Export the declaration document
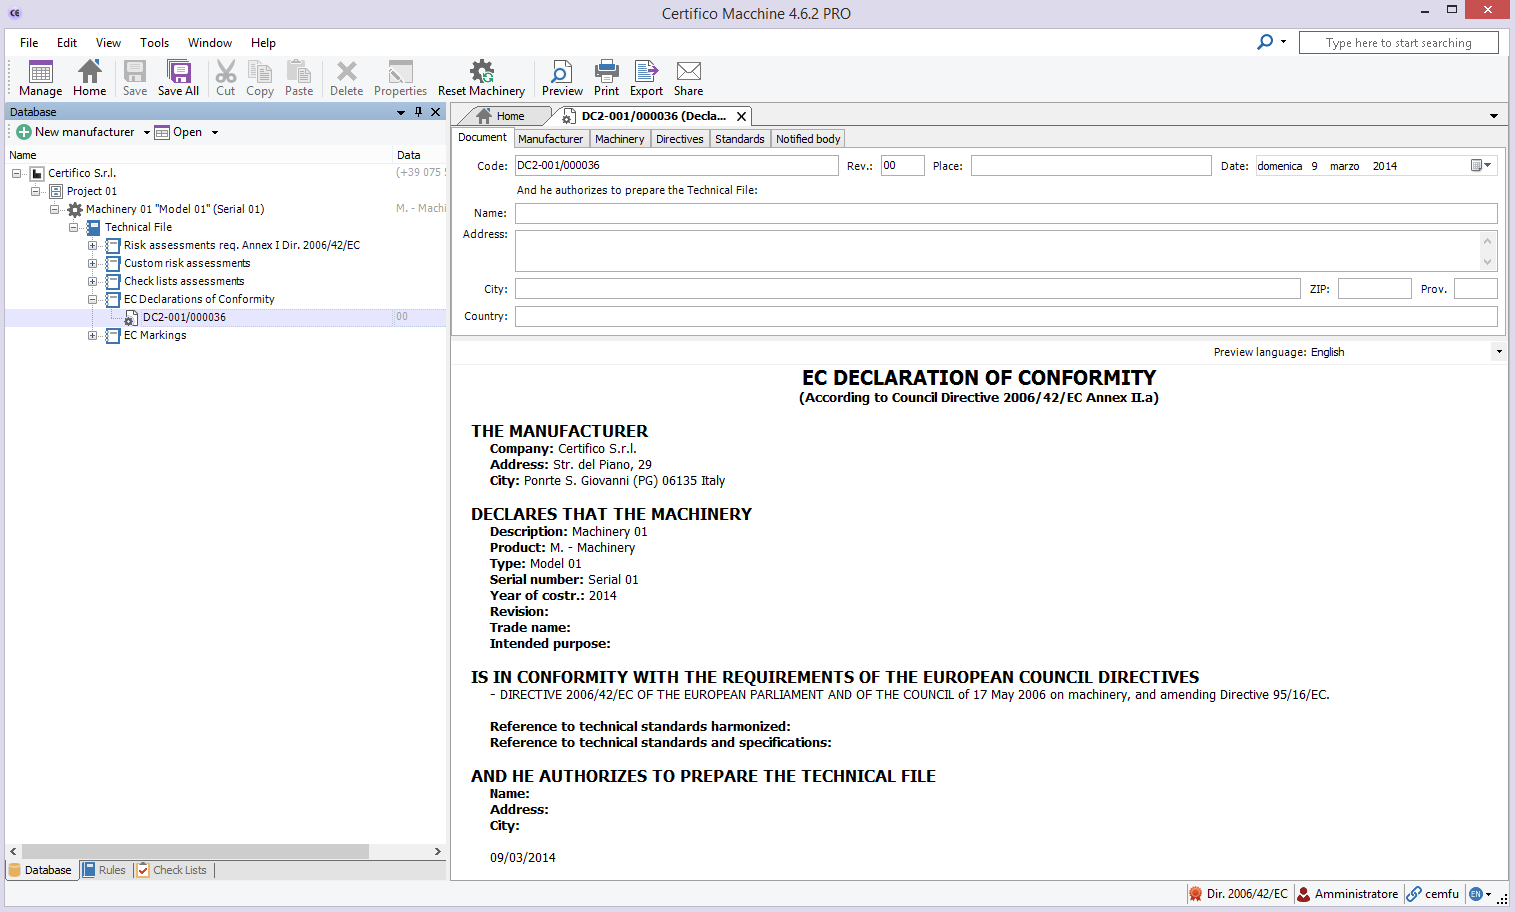Image resolution: width=1515 pixels, height=912 pixels. click(x=646, y=78)
